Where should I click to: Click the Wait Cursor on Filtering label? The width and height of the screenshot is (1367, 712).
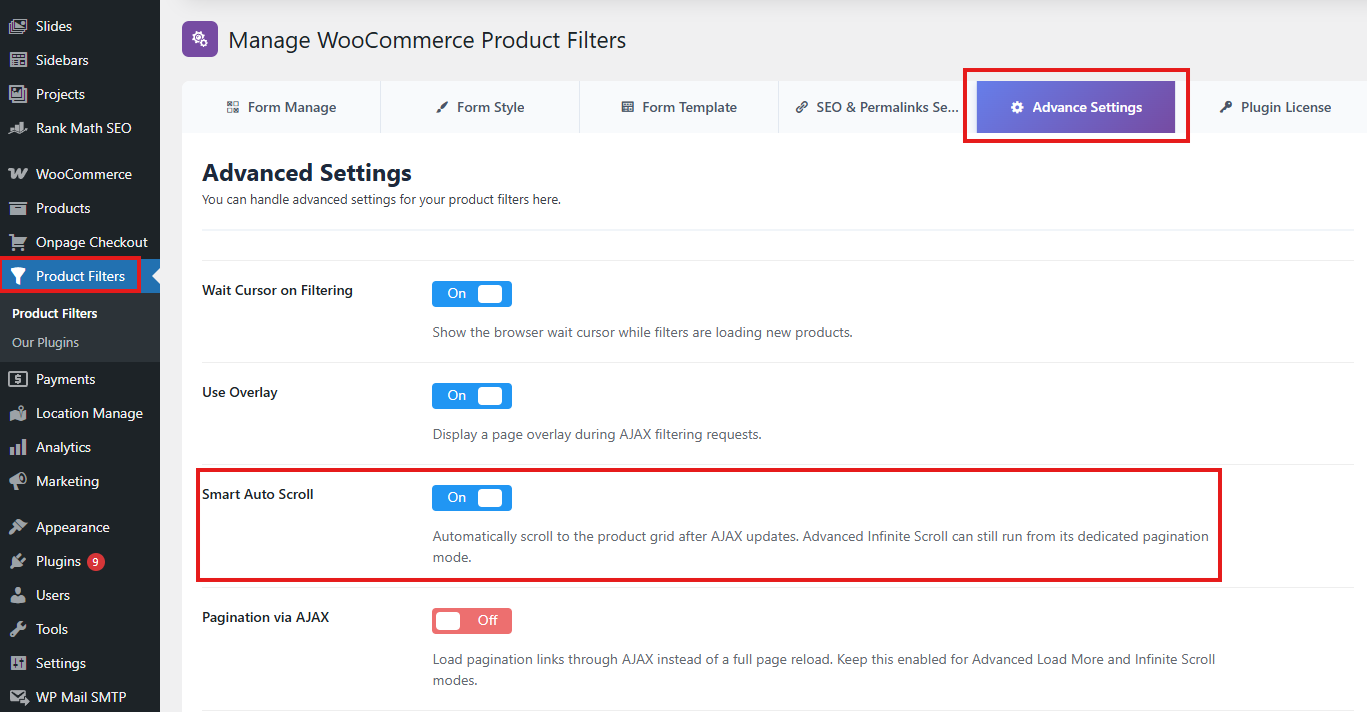tap(277, 290)
